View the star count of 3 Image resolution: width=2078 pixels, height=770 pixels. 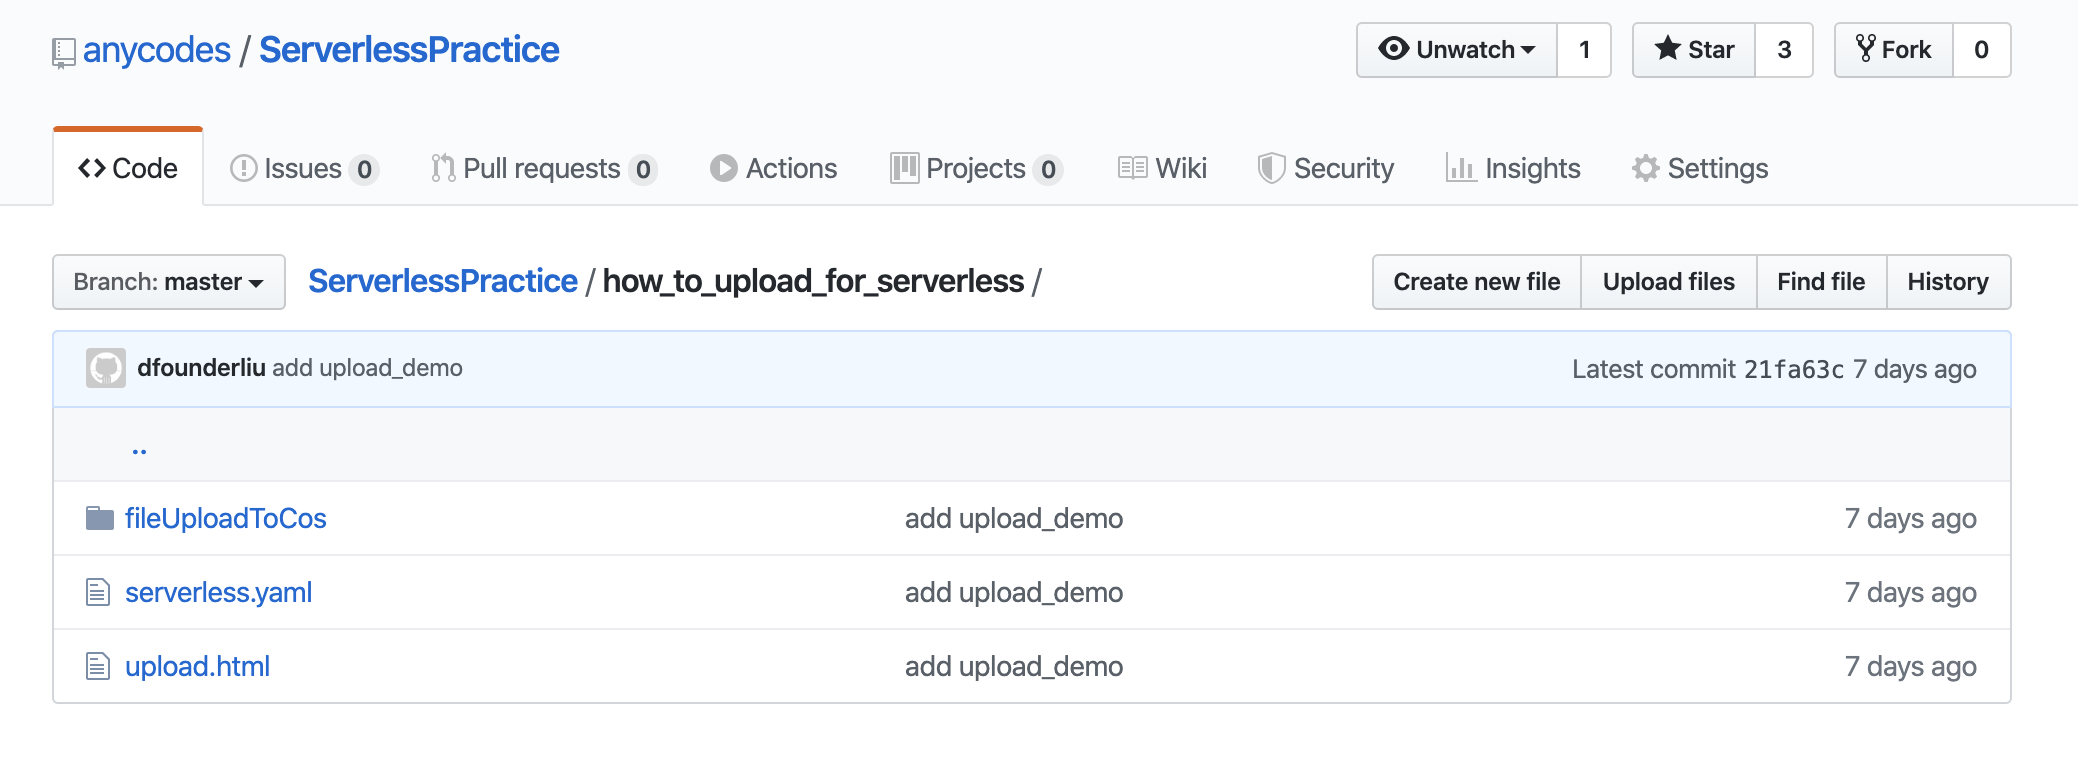pyautogui.click(x=1784, y=50)
